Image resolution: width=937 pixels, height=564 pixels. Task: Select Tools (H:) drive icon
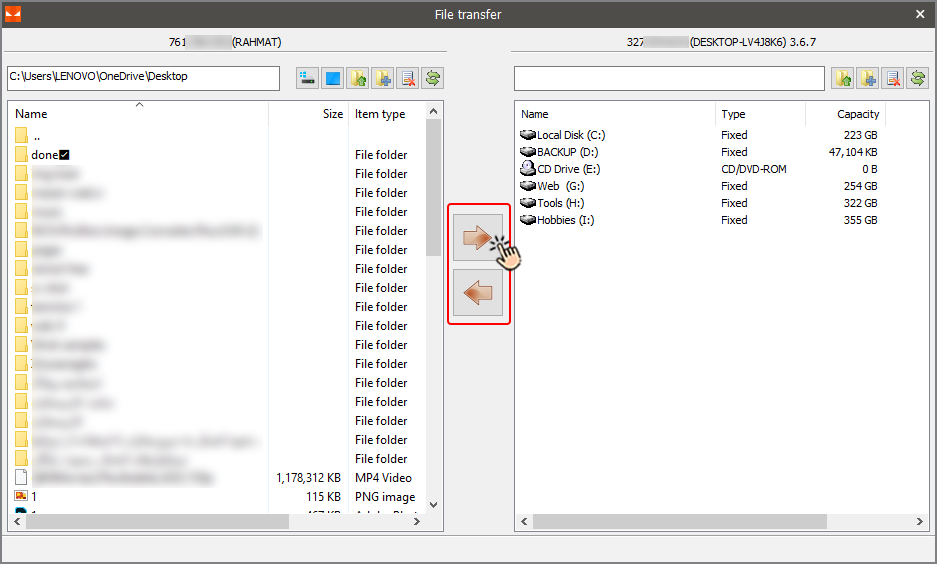click(x=528, y=203)
